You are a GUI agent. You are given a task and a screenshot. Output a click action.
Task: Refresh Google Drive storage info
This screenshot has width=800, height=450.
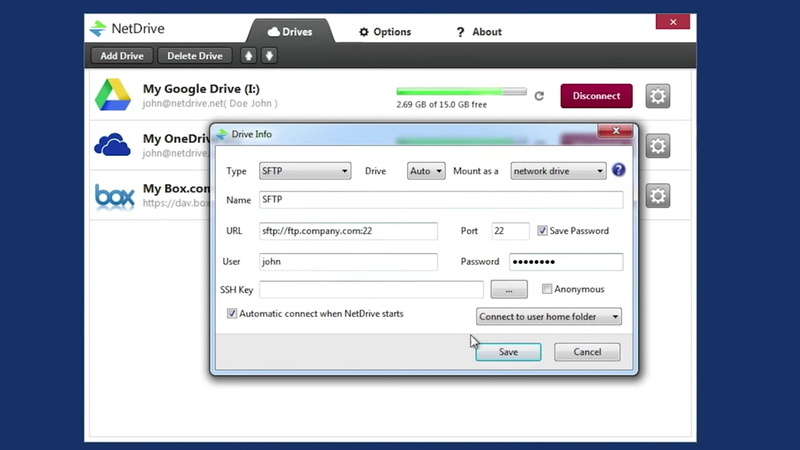click(539, 96)
